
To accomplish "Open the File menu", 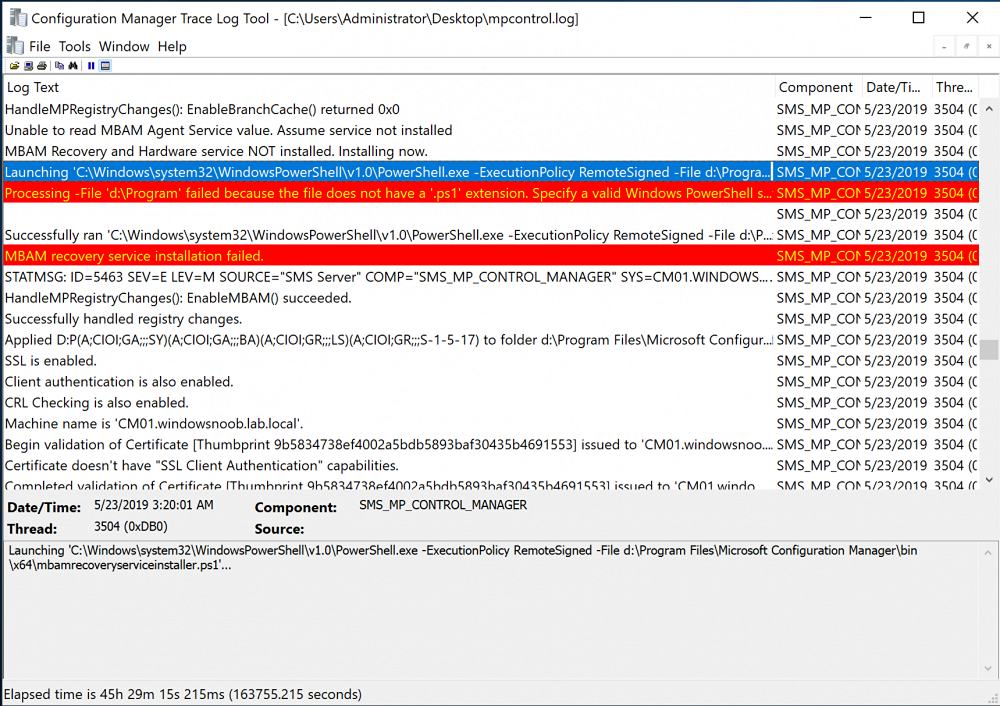I will pyautogui.click(x=40, y=47).
